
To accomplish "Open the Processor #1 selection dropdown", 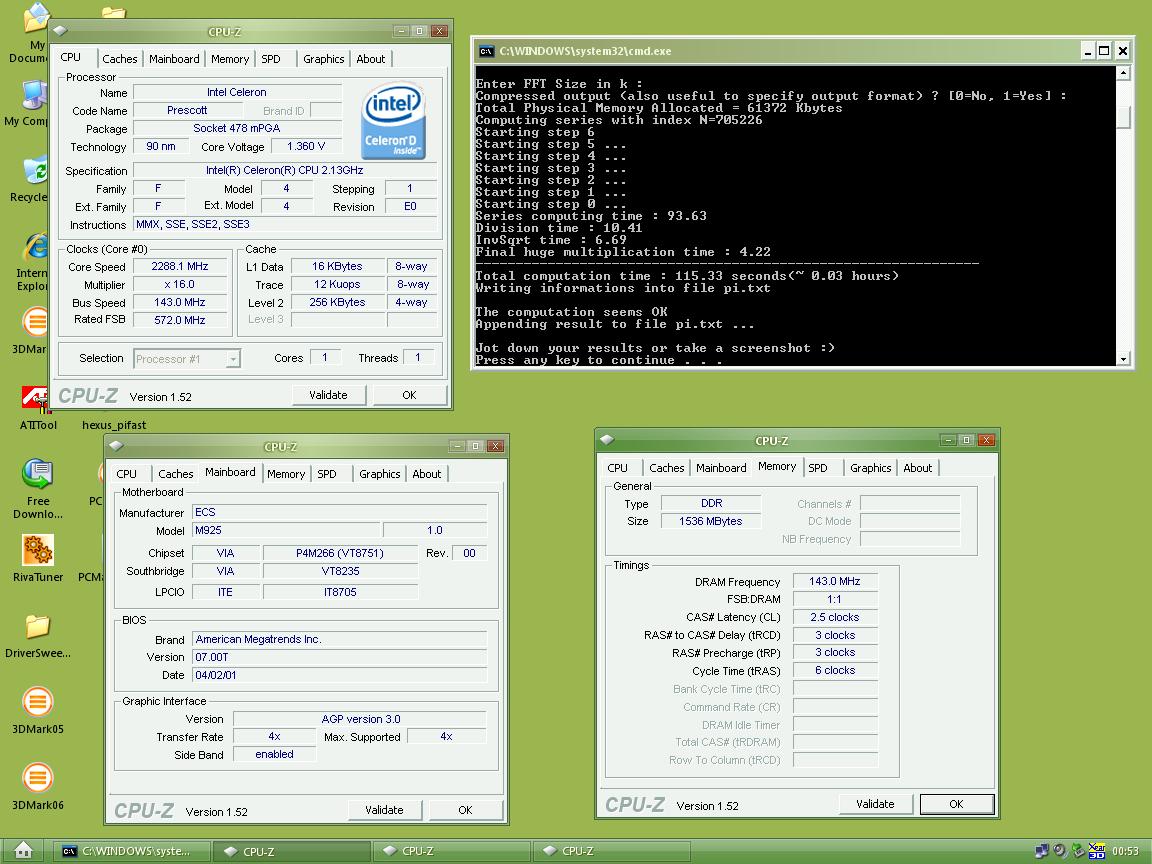I will (x=187, y=359).
